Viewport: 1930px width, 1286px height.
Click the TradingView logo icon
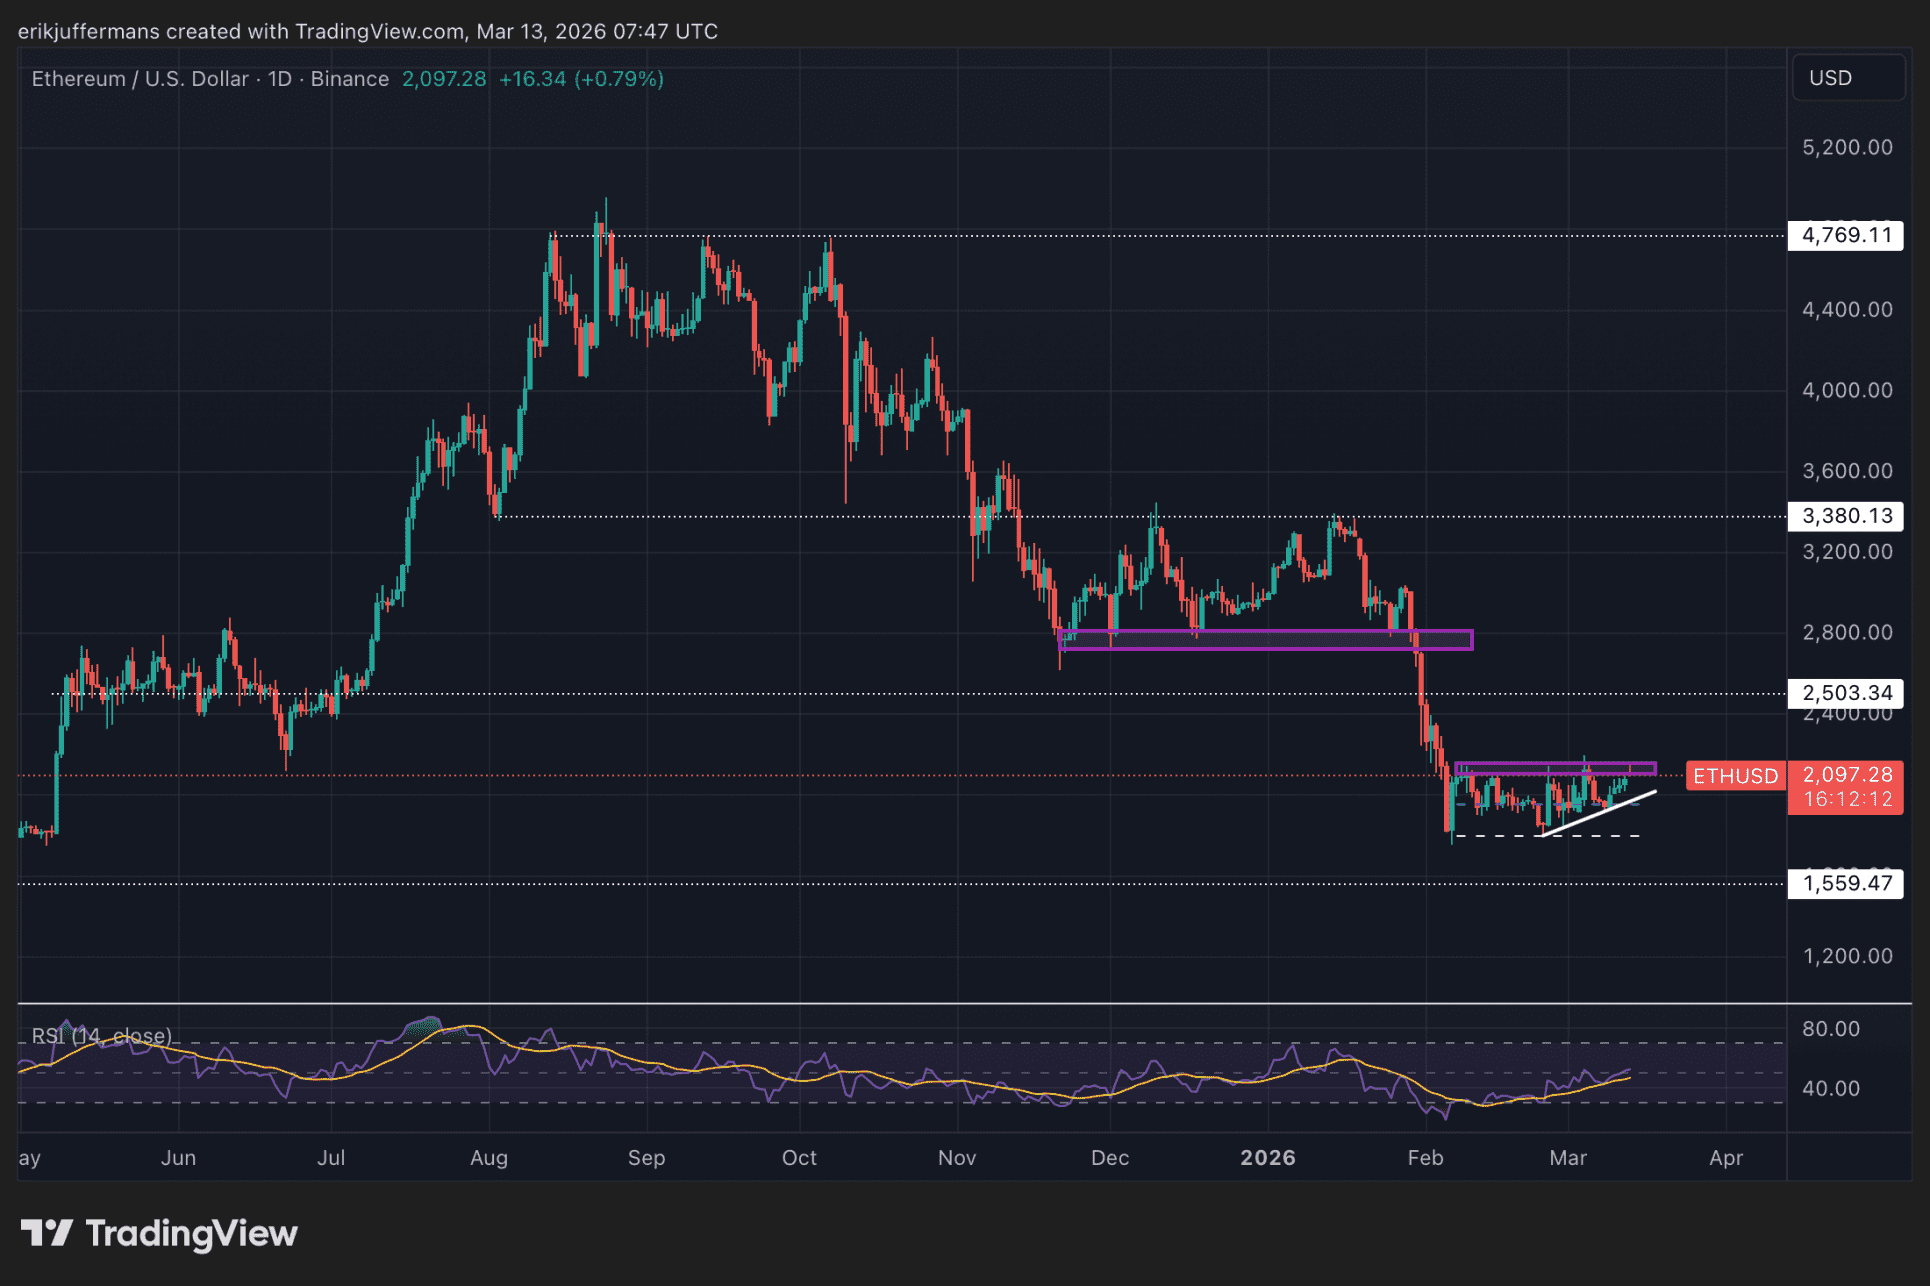pyautogui.click(x=47, y=1233)
